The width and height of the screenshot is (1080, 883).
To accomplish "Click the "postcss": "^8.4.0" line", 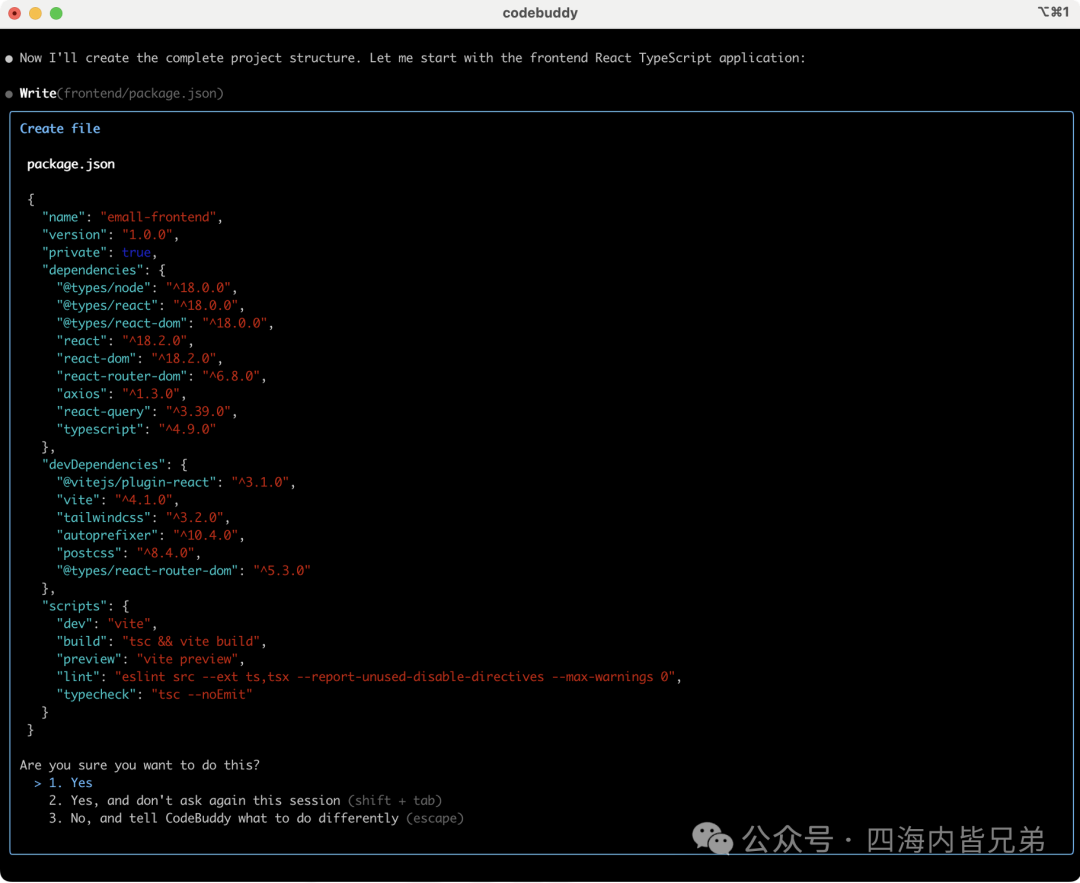I will pyautogui.click(x=129, y=554).
